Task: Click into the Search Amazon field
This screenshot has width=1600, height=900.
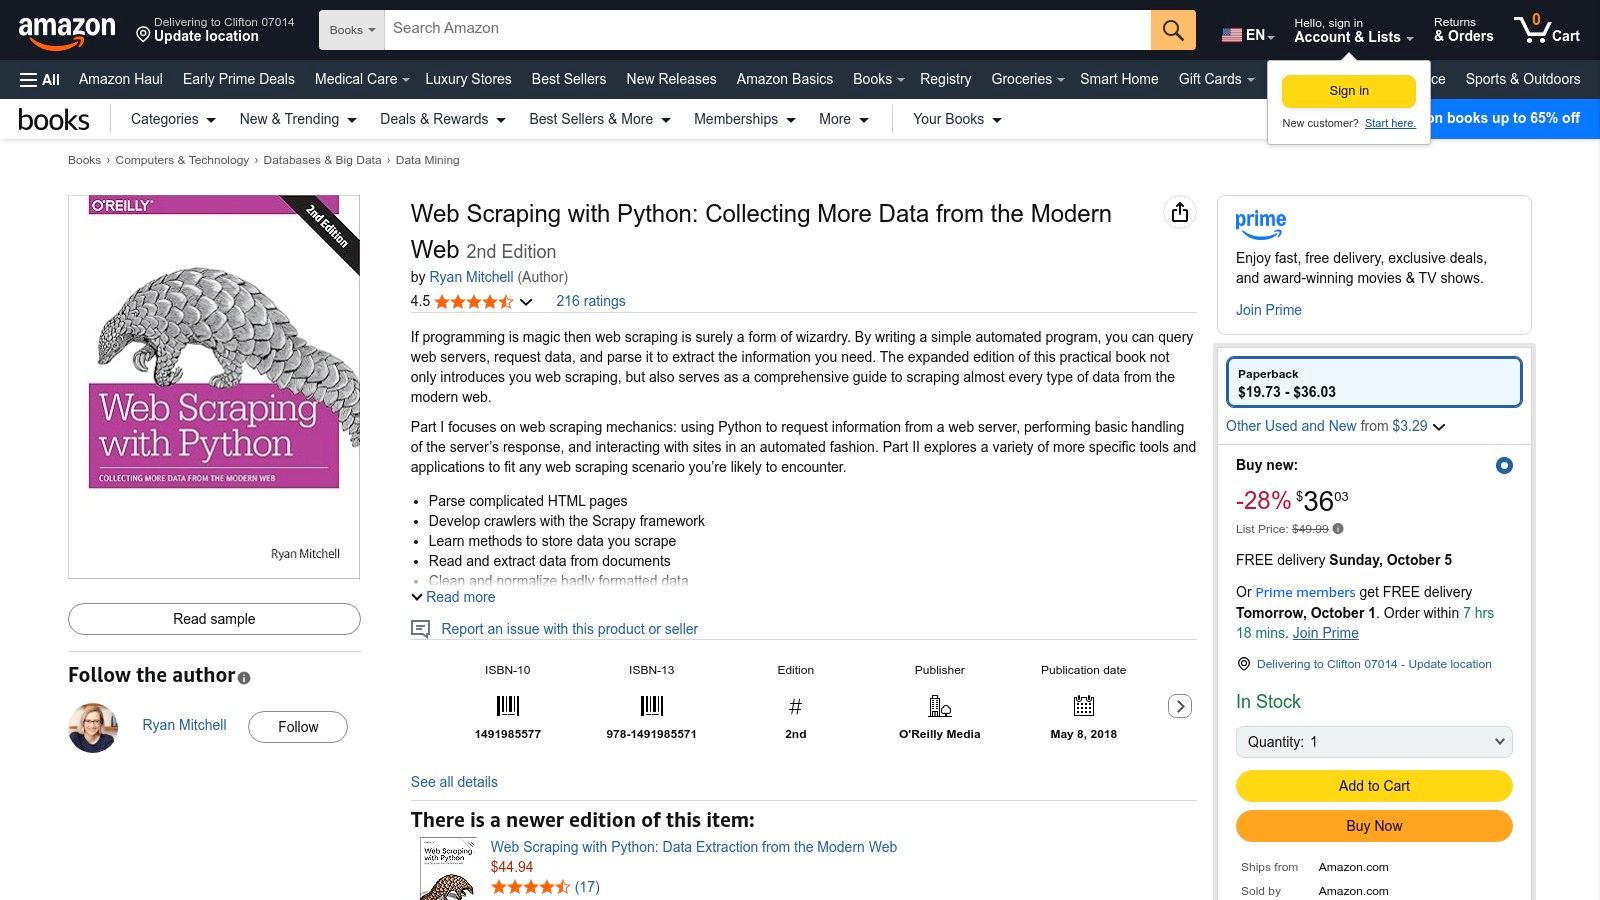Action: click(x=766, y=29)
